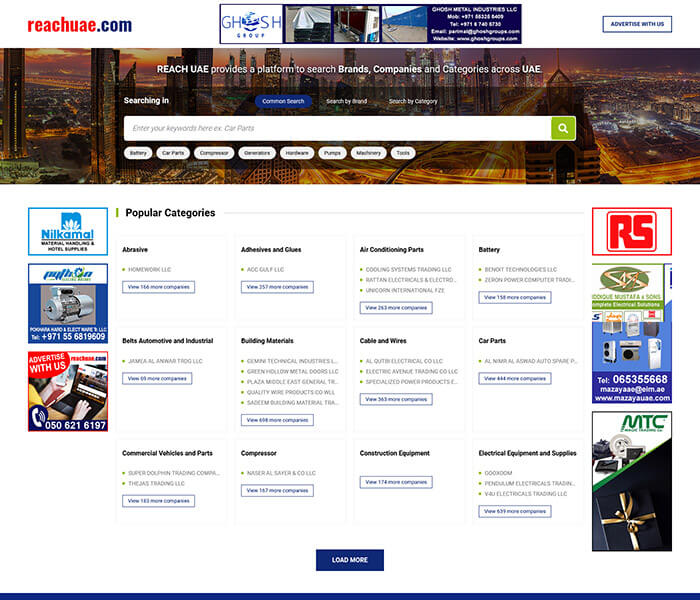Open V4U ELECTRICALS TRADING LLC link
The width and height of the screenshot is (700, 600).
pos(526,494)
